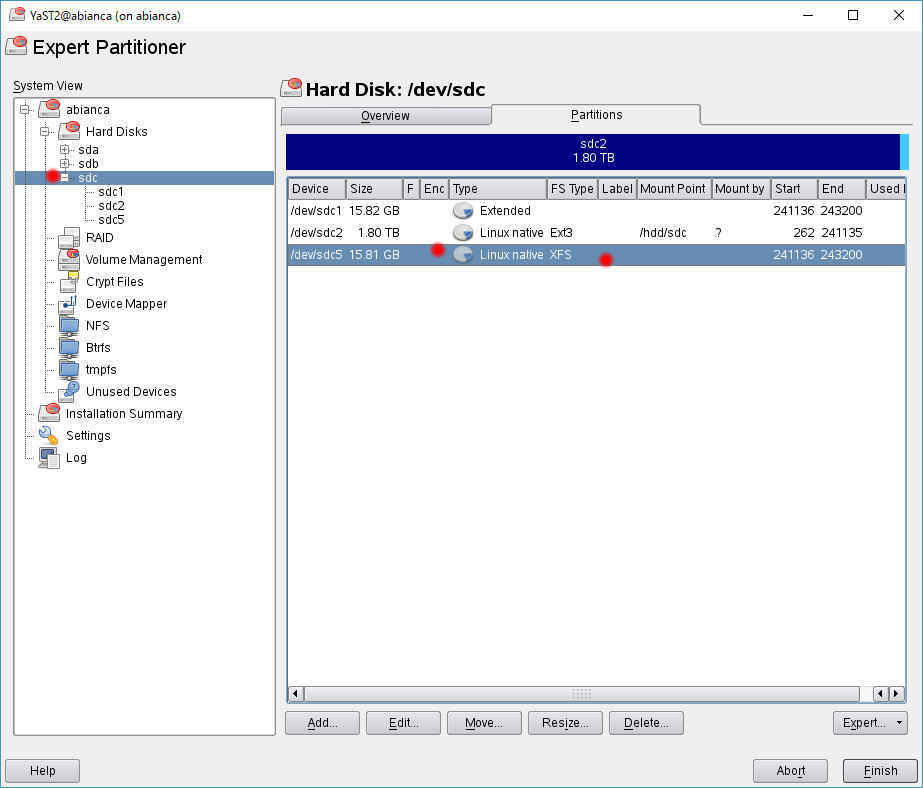Sort by the Device column header
The width and height of the screenshot is (923, 788).
[x=317, y=189]
